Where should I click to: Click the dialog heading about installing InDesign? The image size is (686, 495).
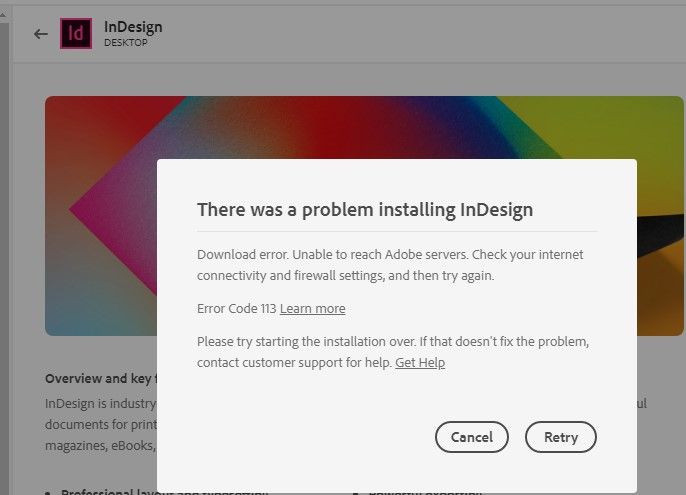tap(365, 210)
